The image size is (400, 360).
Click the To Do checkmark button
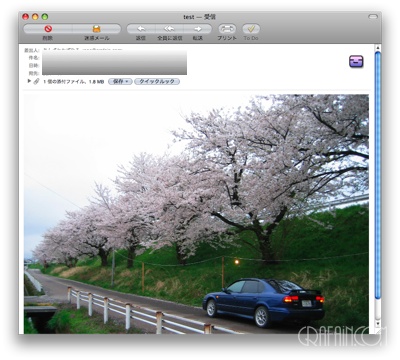pos(251,29)
